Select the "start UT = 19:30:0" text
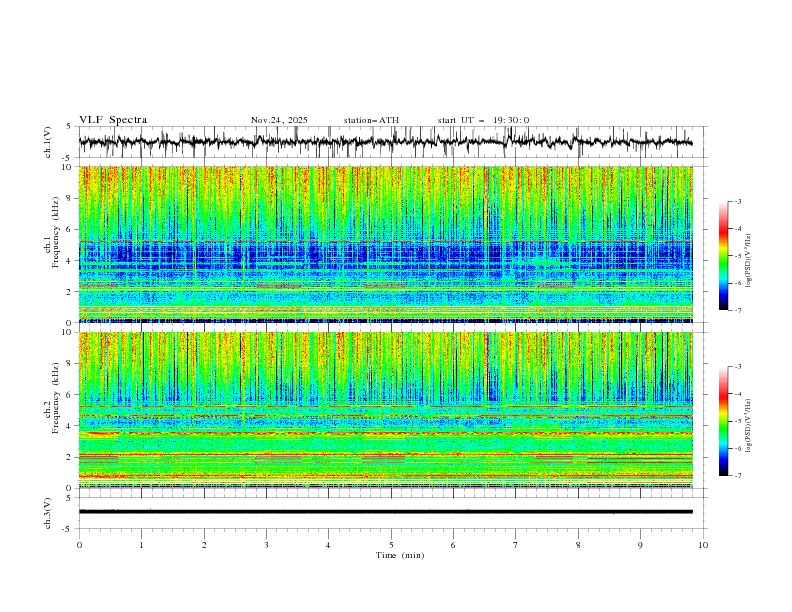The height and width of the screenshot is (612, 792). (x=483, y=120)
